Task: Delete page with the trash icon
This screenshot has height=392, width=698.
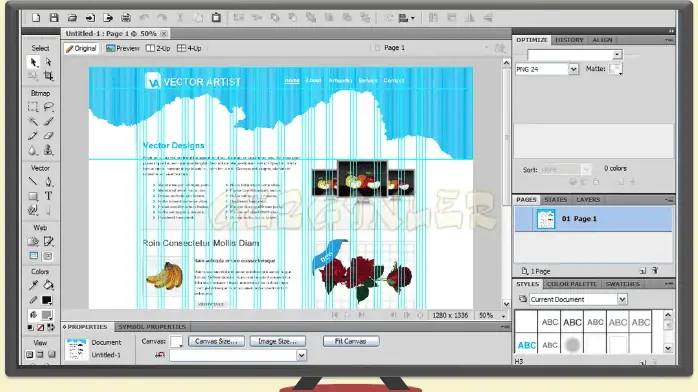Action: [x=655, y=271]
